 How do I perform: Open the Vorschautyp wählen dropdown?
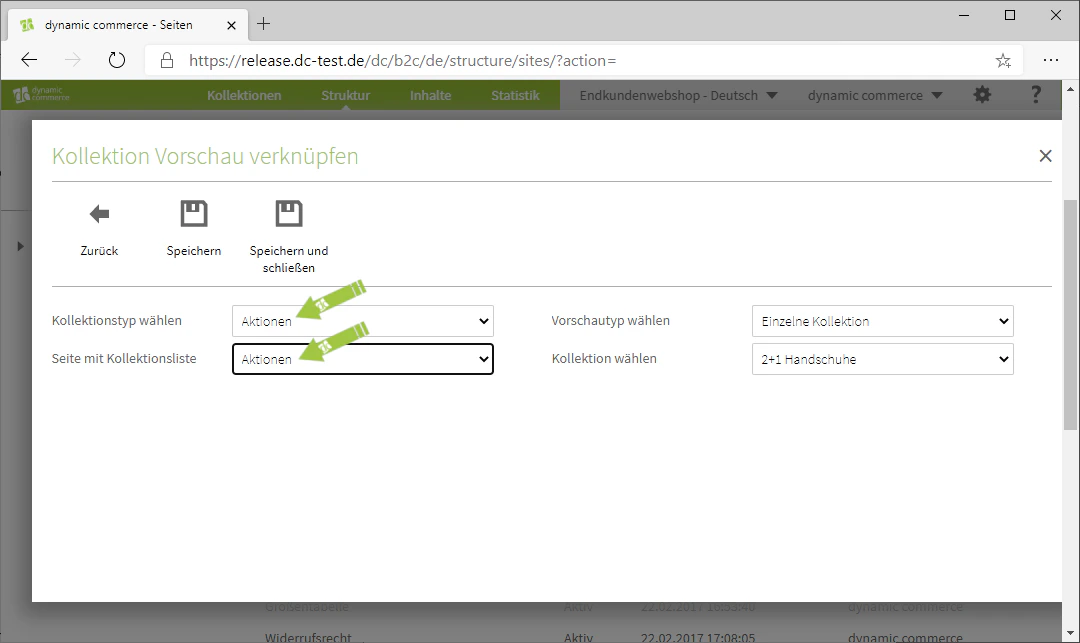(x=882, y=321)
